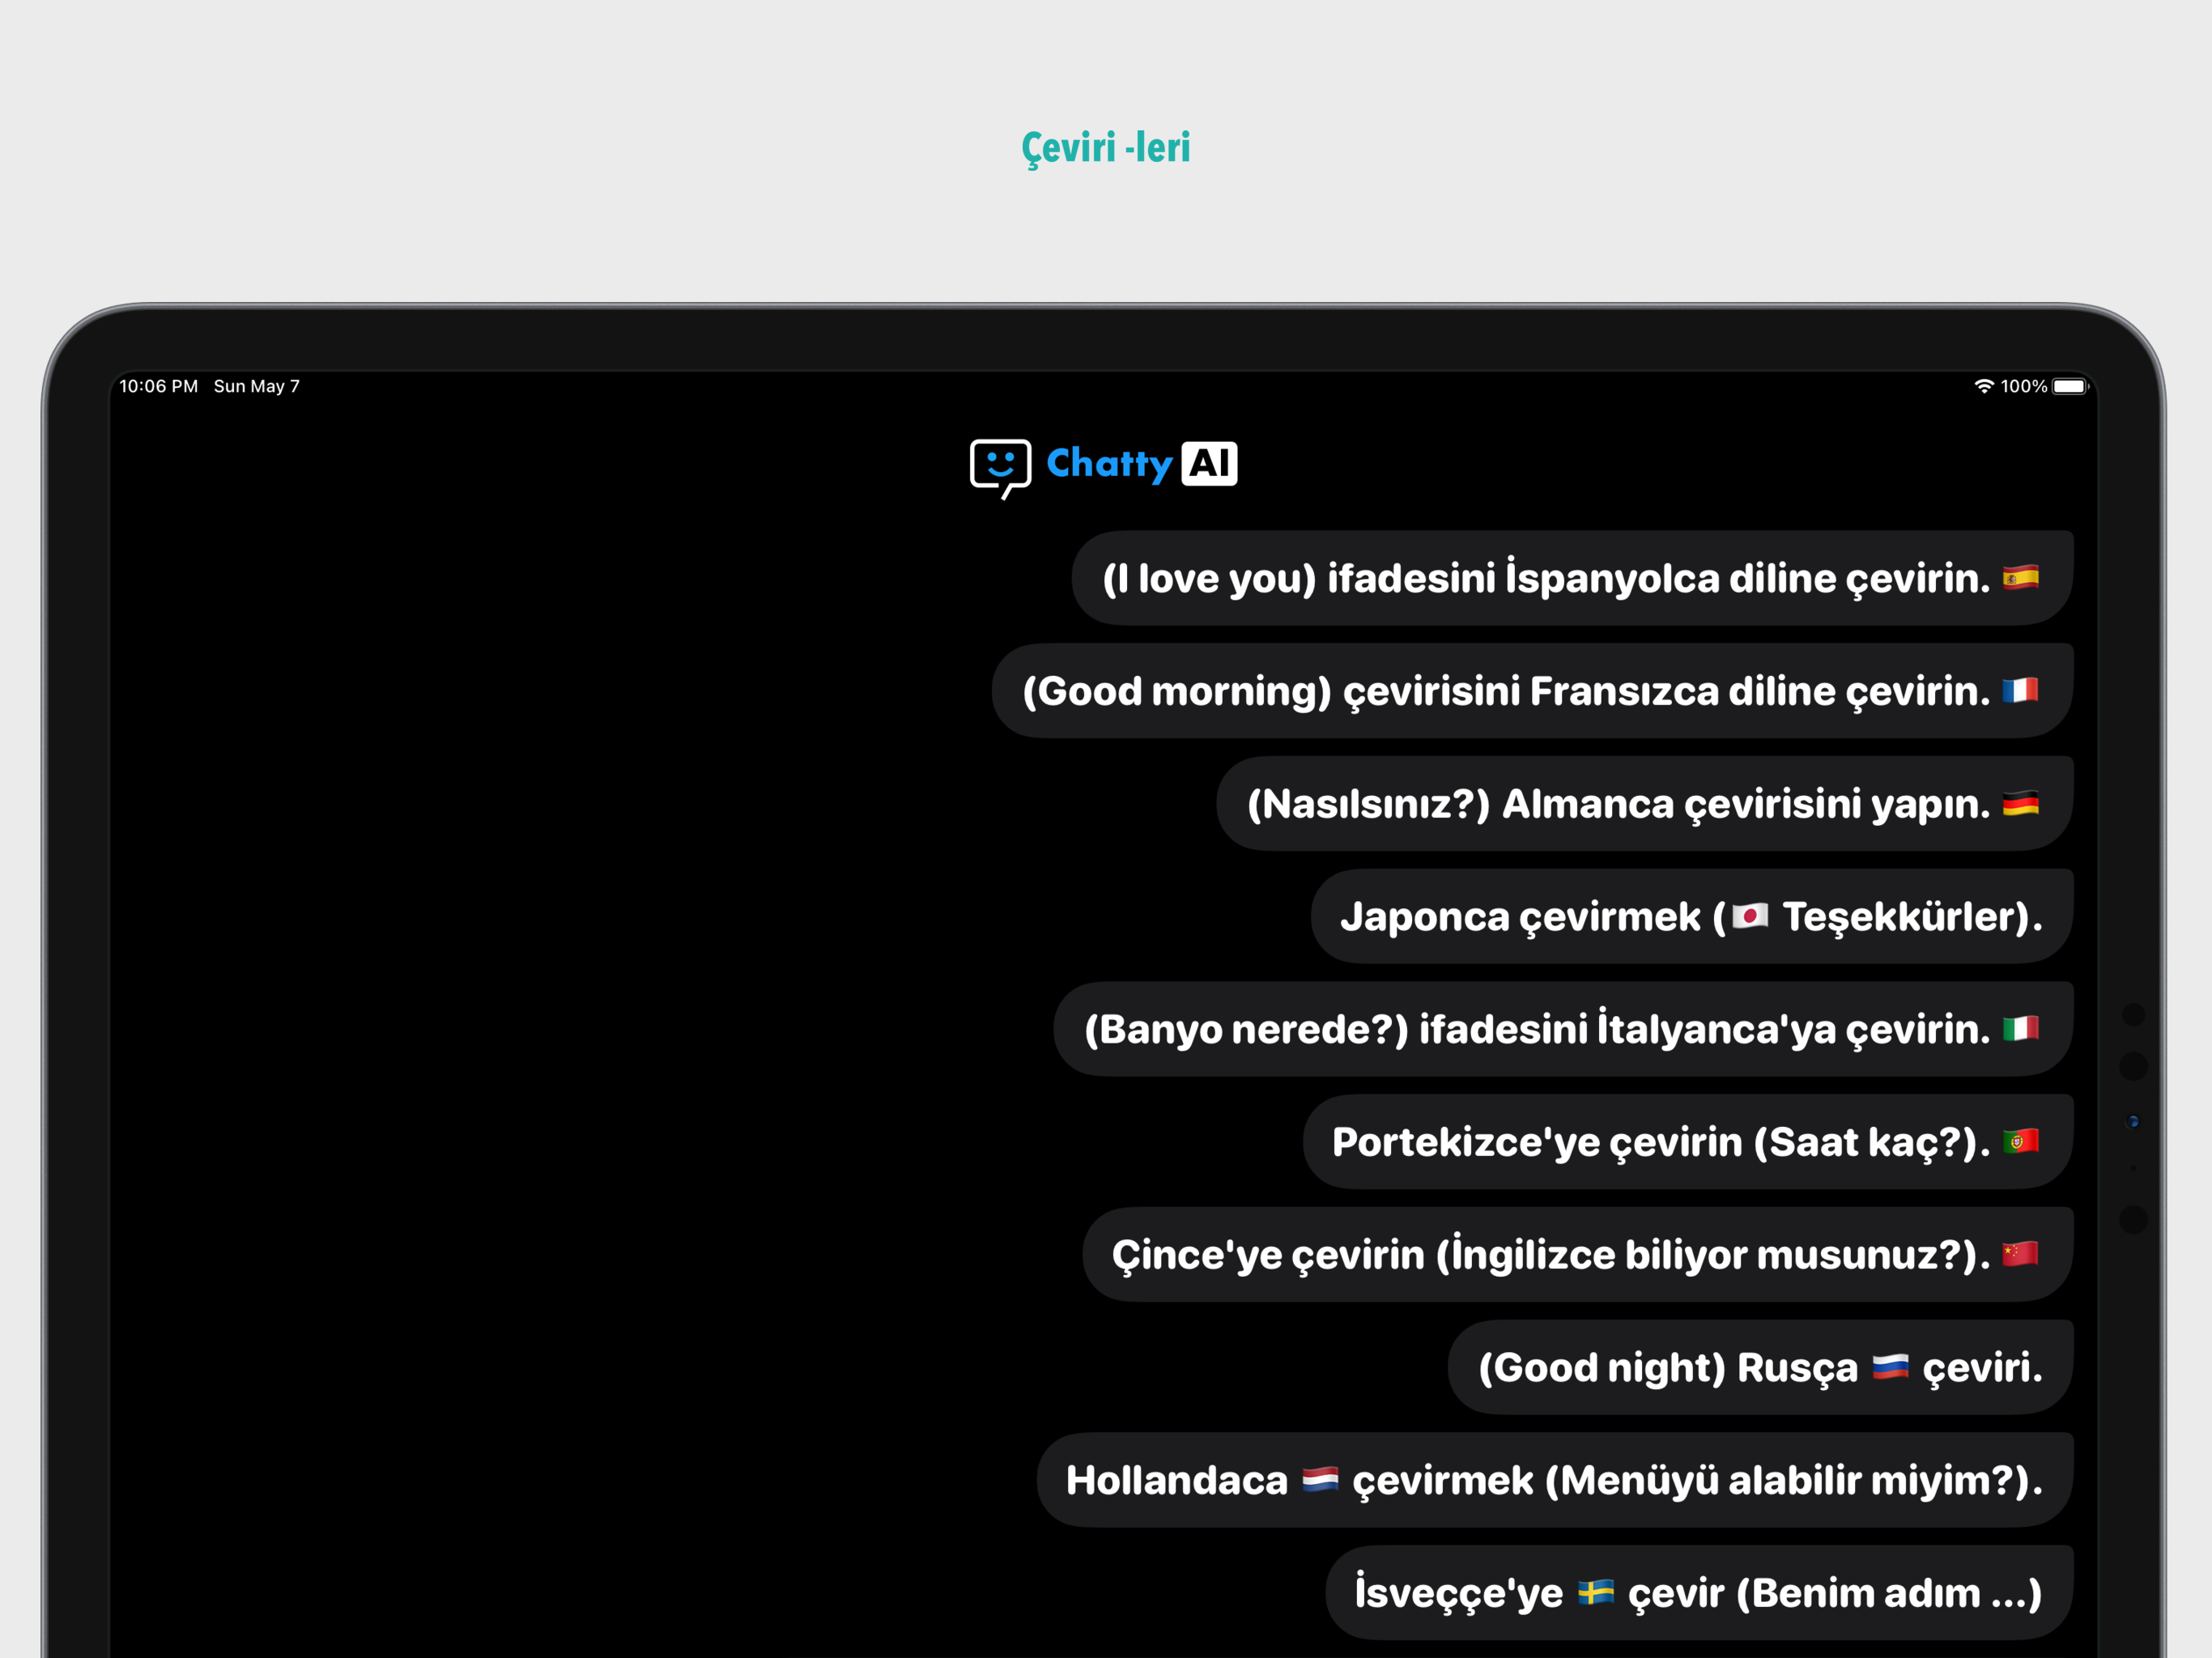Tap the Spanish flag emoji
Viewport: 2212px width, 1658px height.
tap(2020, 578)
